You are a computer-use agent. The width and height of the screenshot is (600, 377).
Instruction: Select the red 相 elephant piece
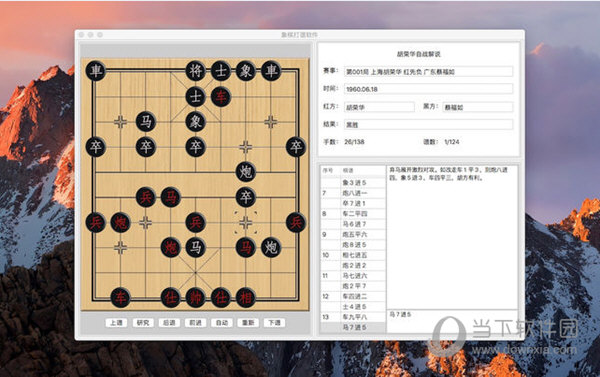[x=246, y=297]
